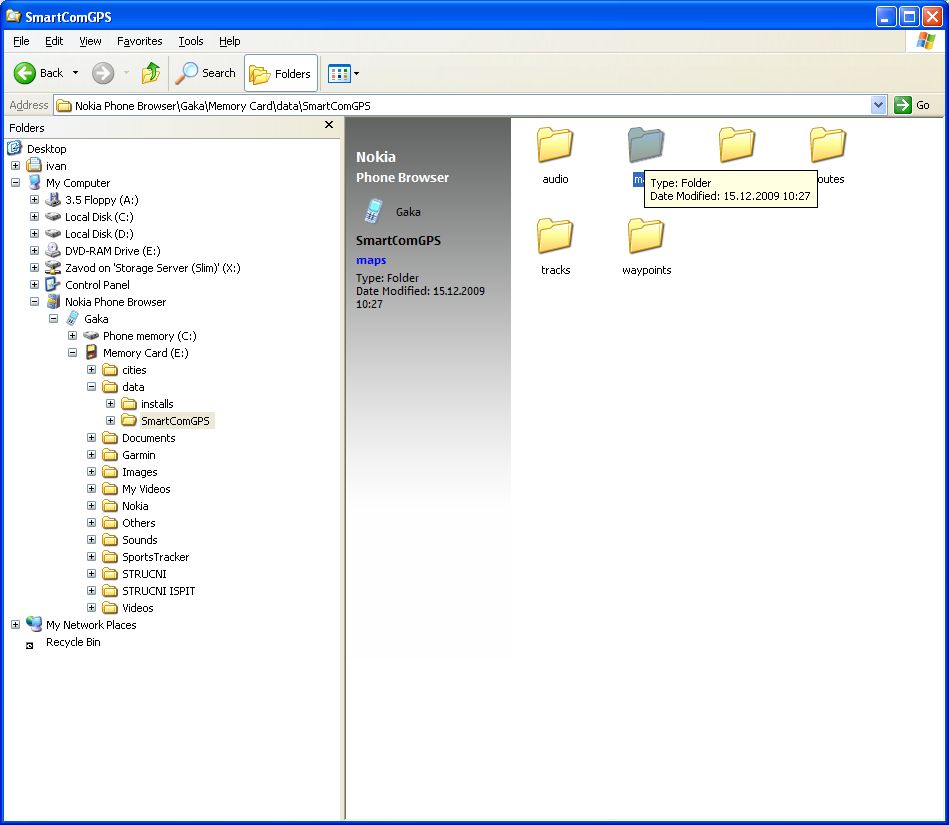Open the audio folder icon
Image resolution: width=949 pixels, height=825 pixels.
[555, 145]
